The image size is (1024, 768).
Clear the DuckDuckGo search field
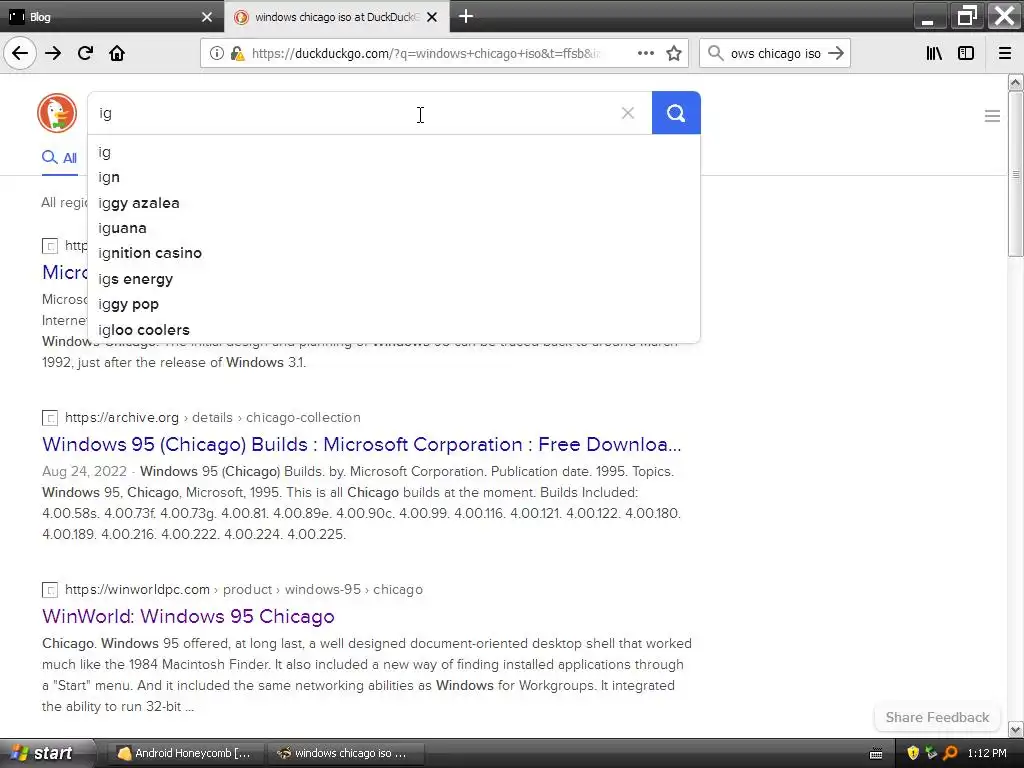point(628,113)
